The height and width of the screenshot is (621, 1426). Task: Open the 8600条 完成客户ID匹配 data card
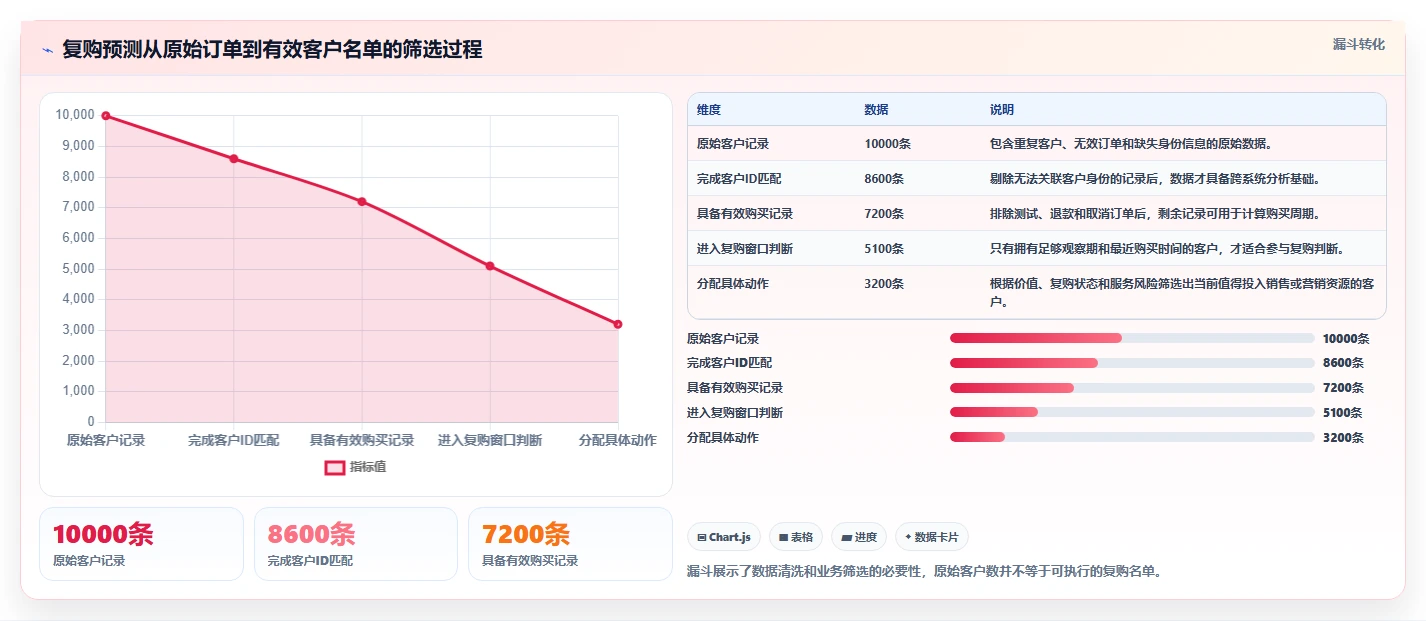[x=356, y=544]
